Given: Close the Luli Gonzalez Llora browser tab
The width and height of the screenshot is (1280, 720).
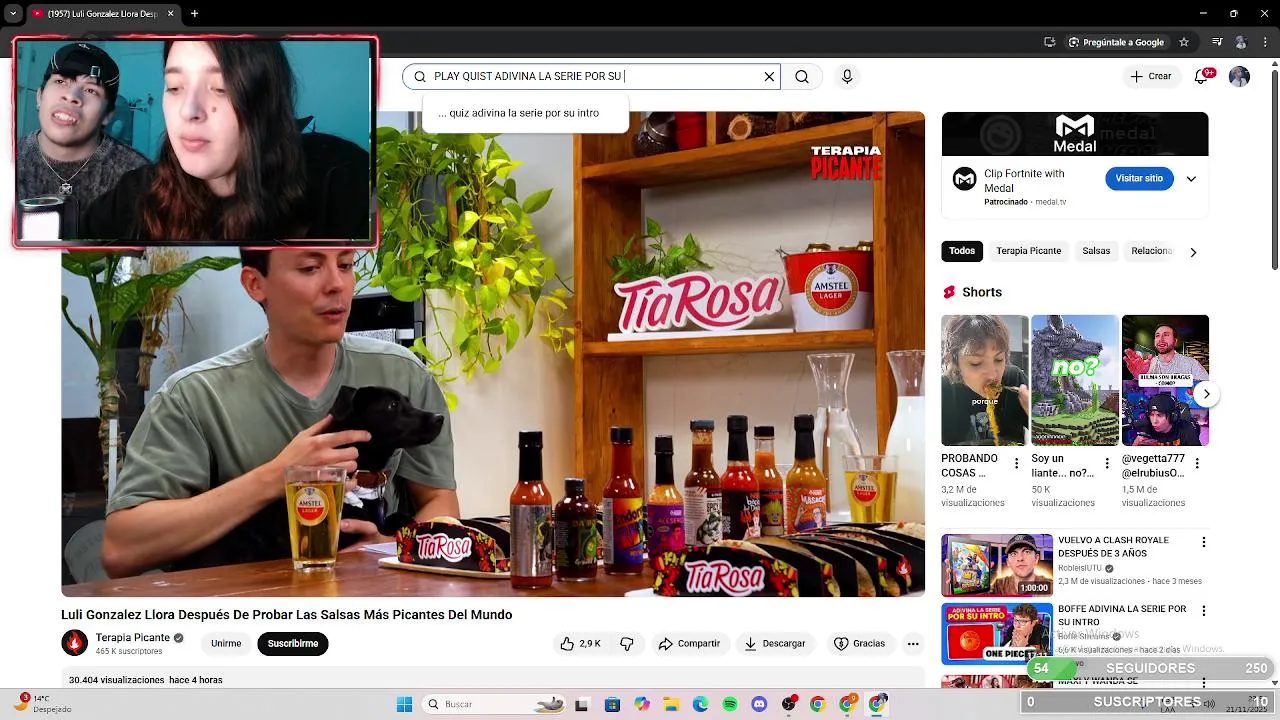Looking at the screenshot, I should coord(170,14).
